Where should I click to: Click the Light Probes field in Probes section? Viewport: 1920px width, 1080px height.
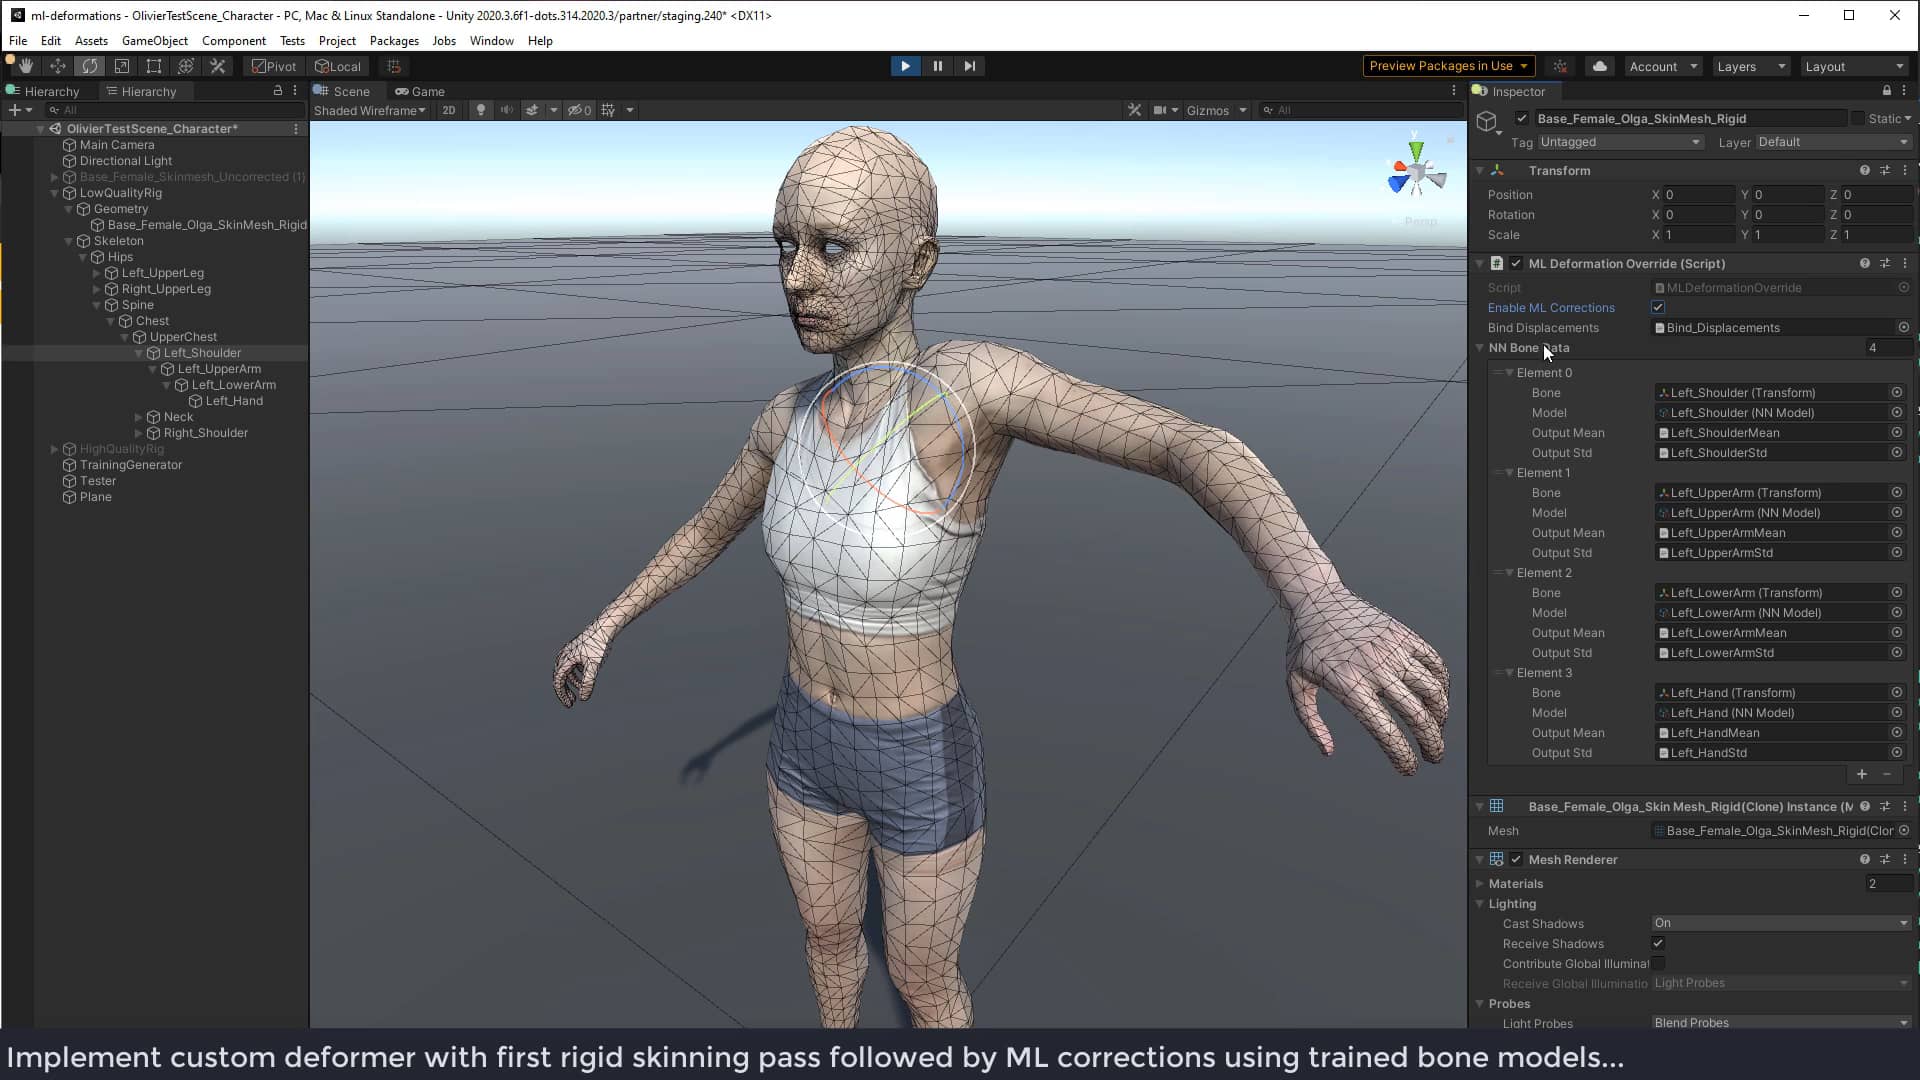pyautogui.click(x=1780, y=1023)
